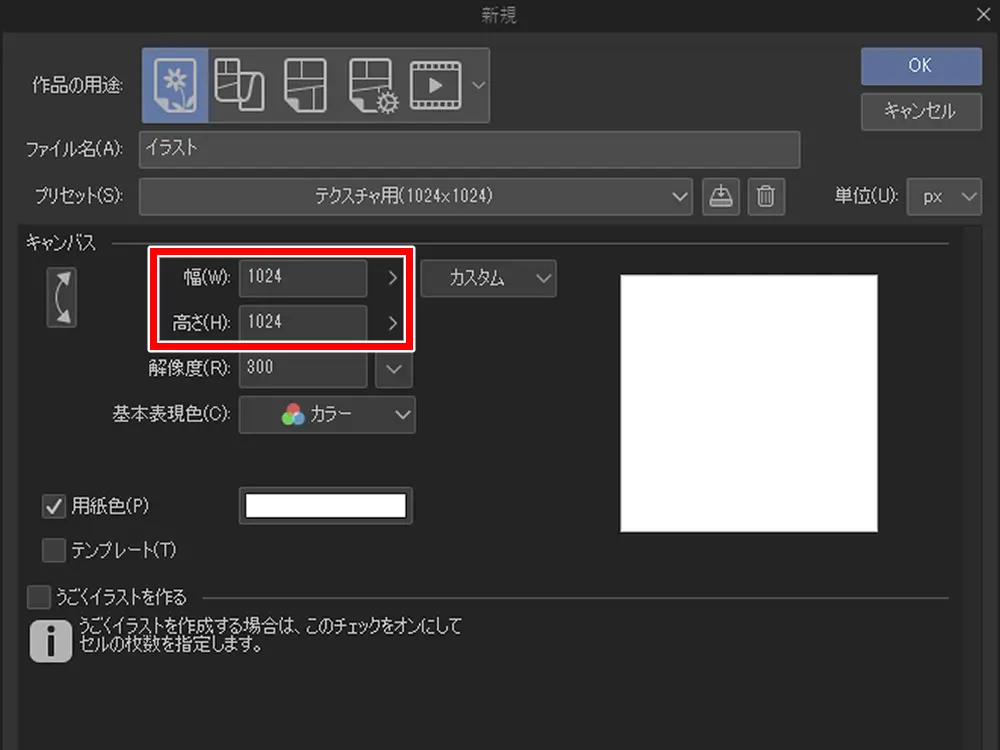Enable the テンプレート(T) checkbox
1000x750 pixels.
coord(54,550)
